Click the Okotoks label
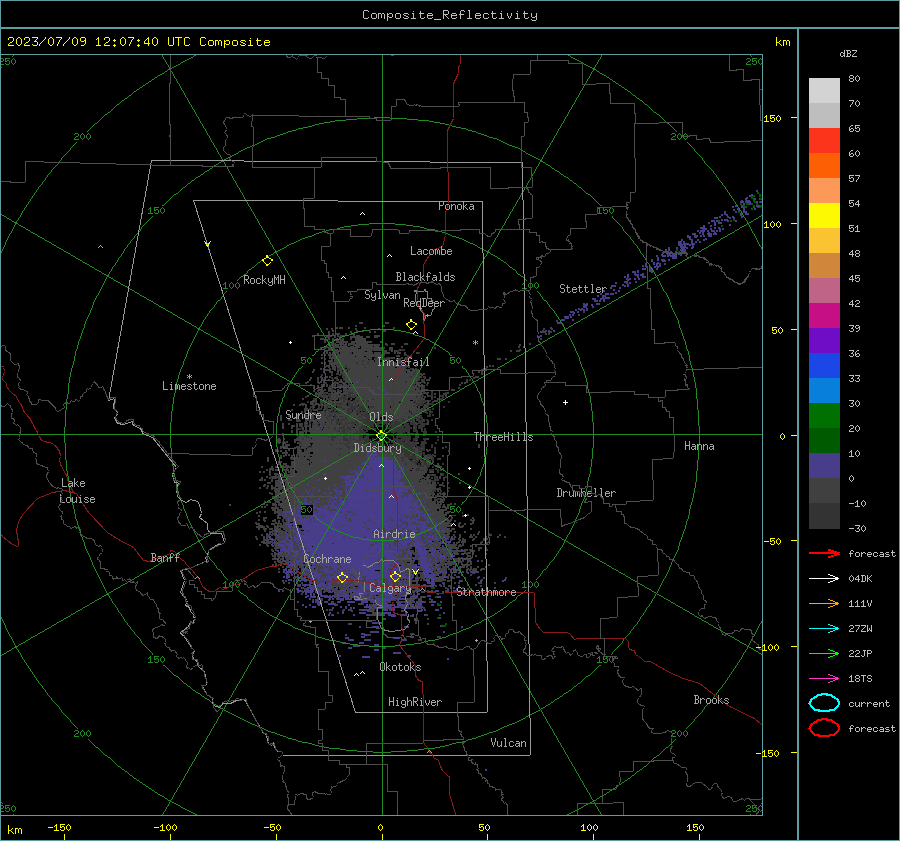Screen dimensions: 900x841 [400, 667]
